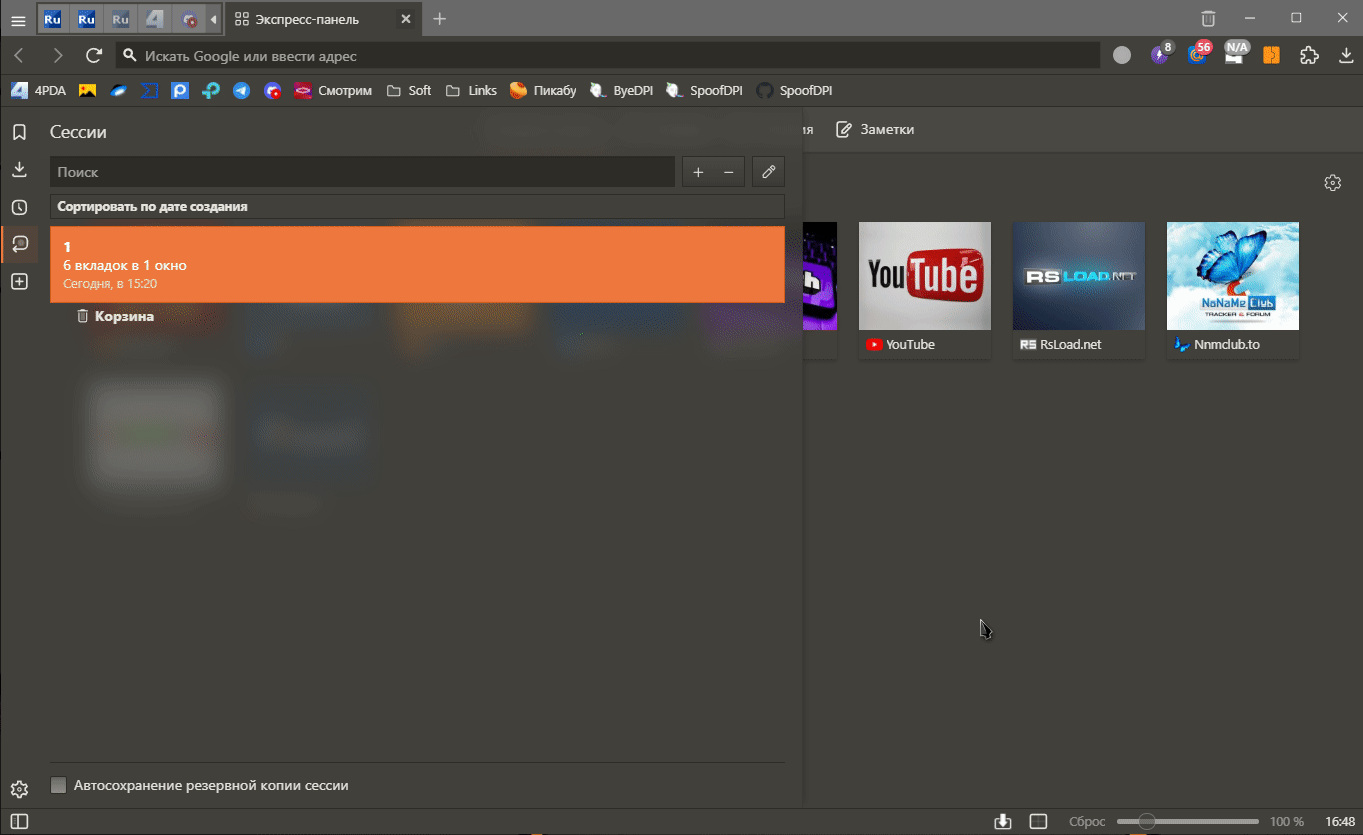Click the mail extension with badge 56

[1198, 54]
